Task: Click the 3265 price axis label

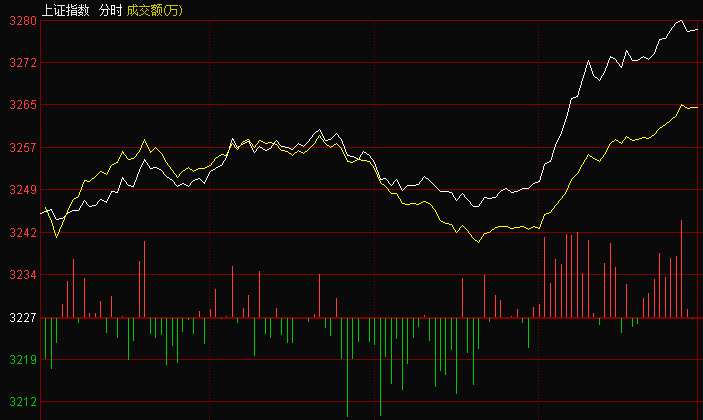Action: coord(23,105)
